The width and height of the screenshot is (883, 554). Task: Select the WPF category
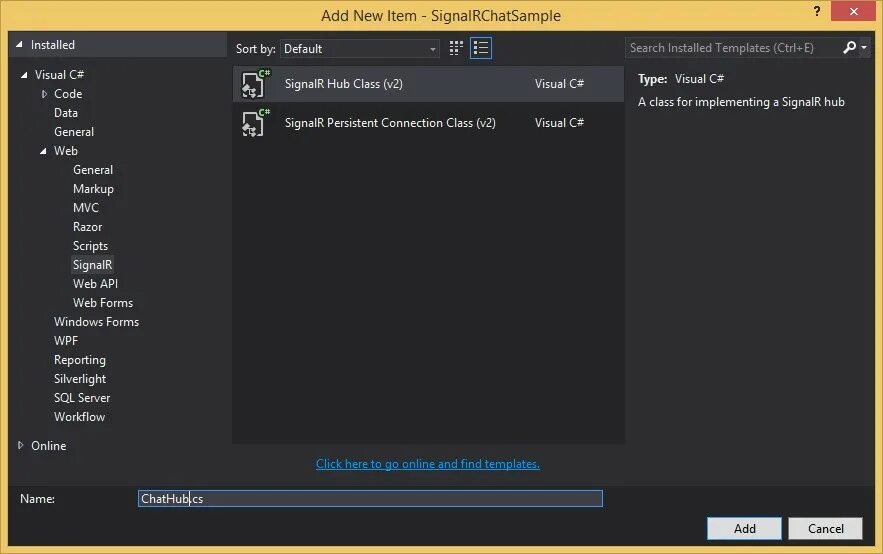(66, 341)
